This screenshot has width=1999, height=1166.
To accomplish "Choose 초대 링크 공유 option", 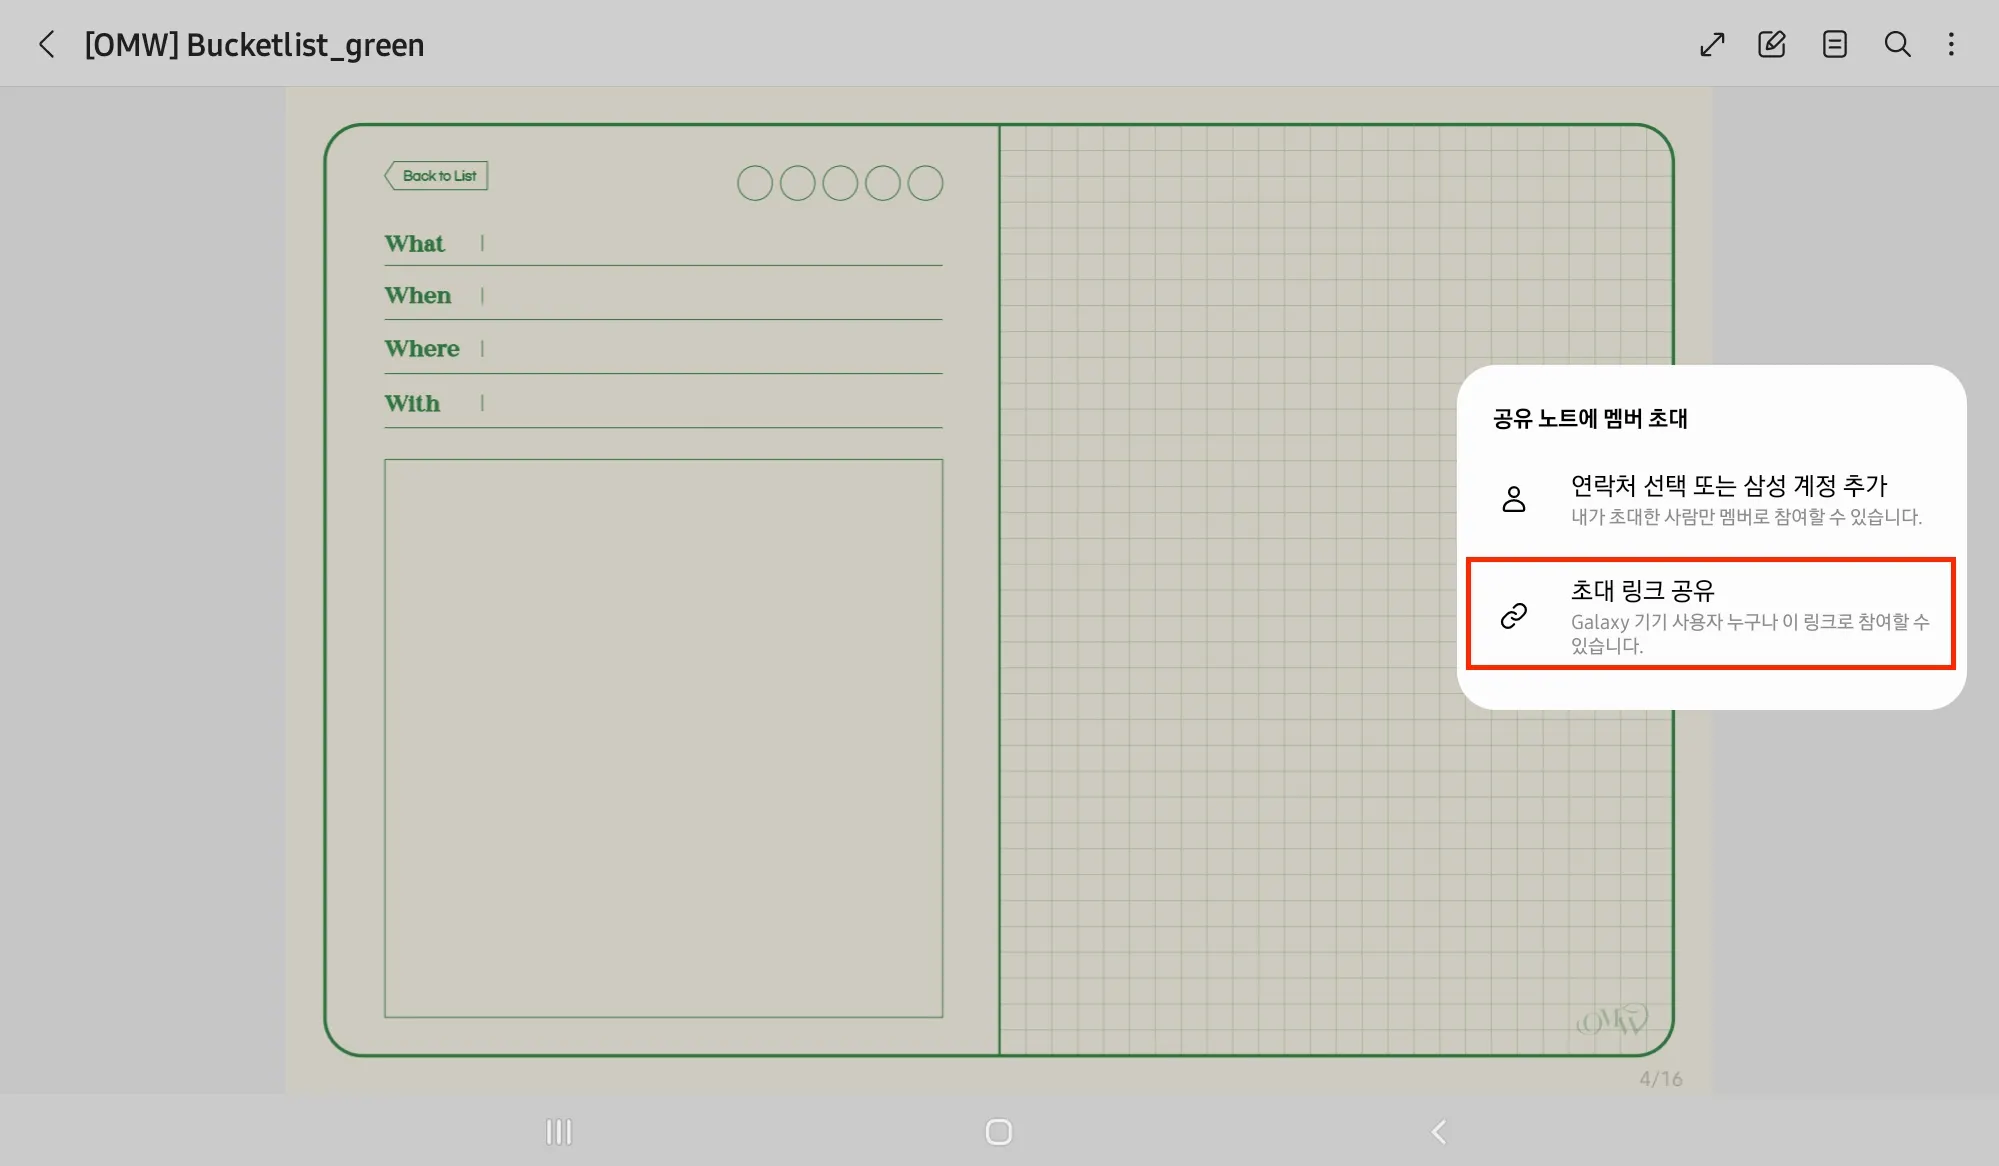I will click(x=1710, y=613).
